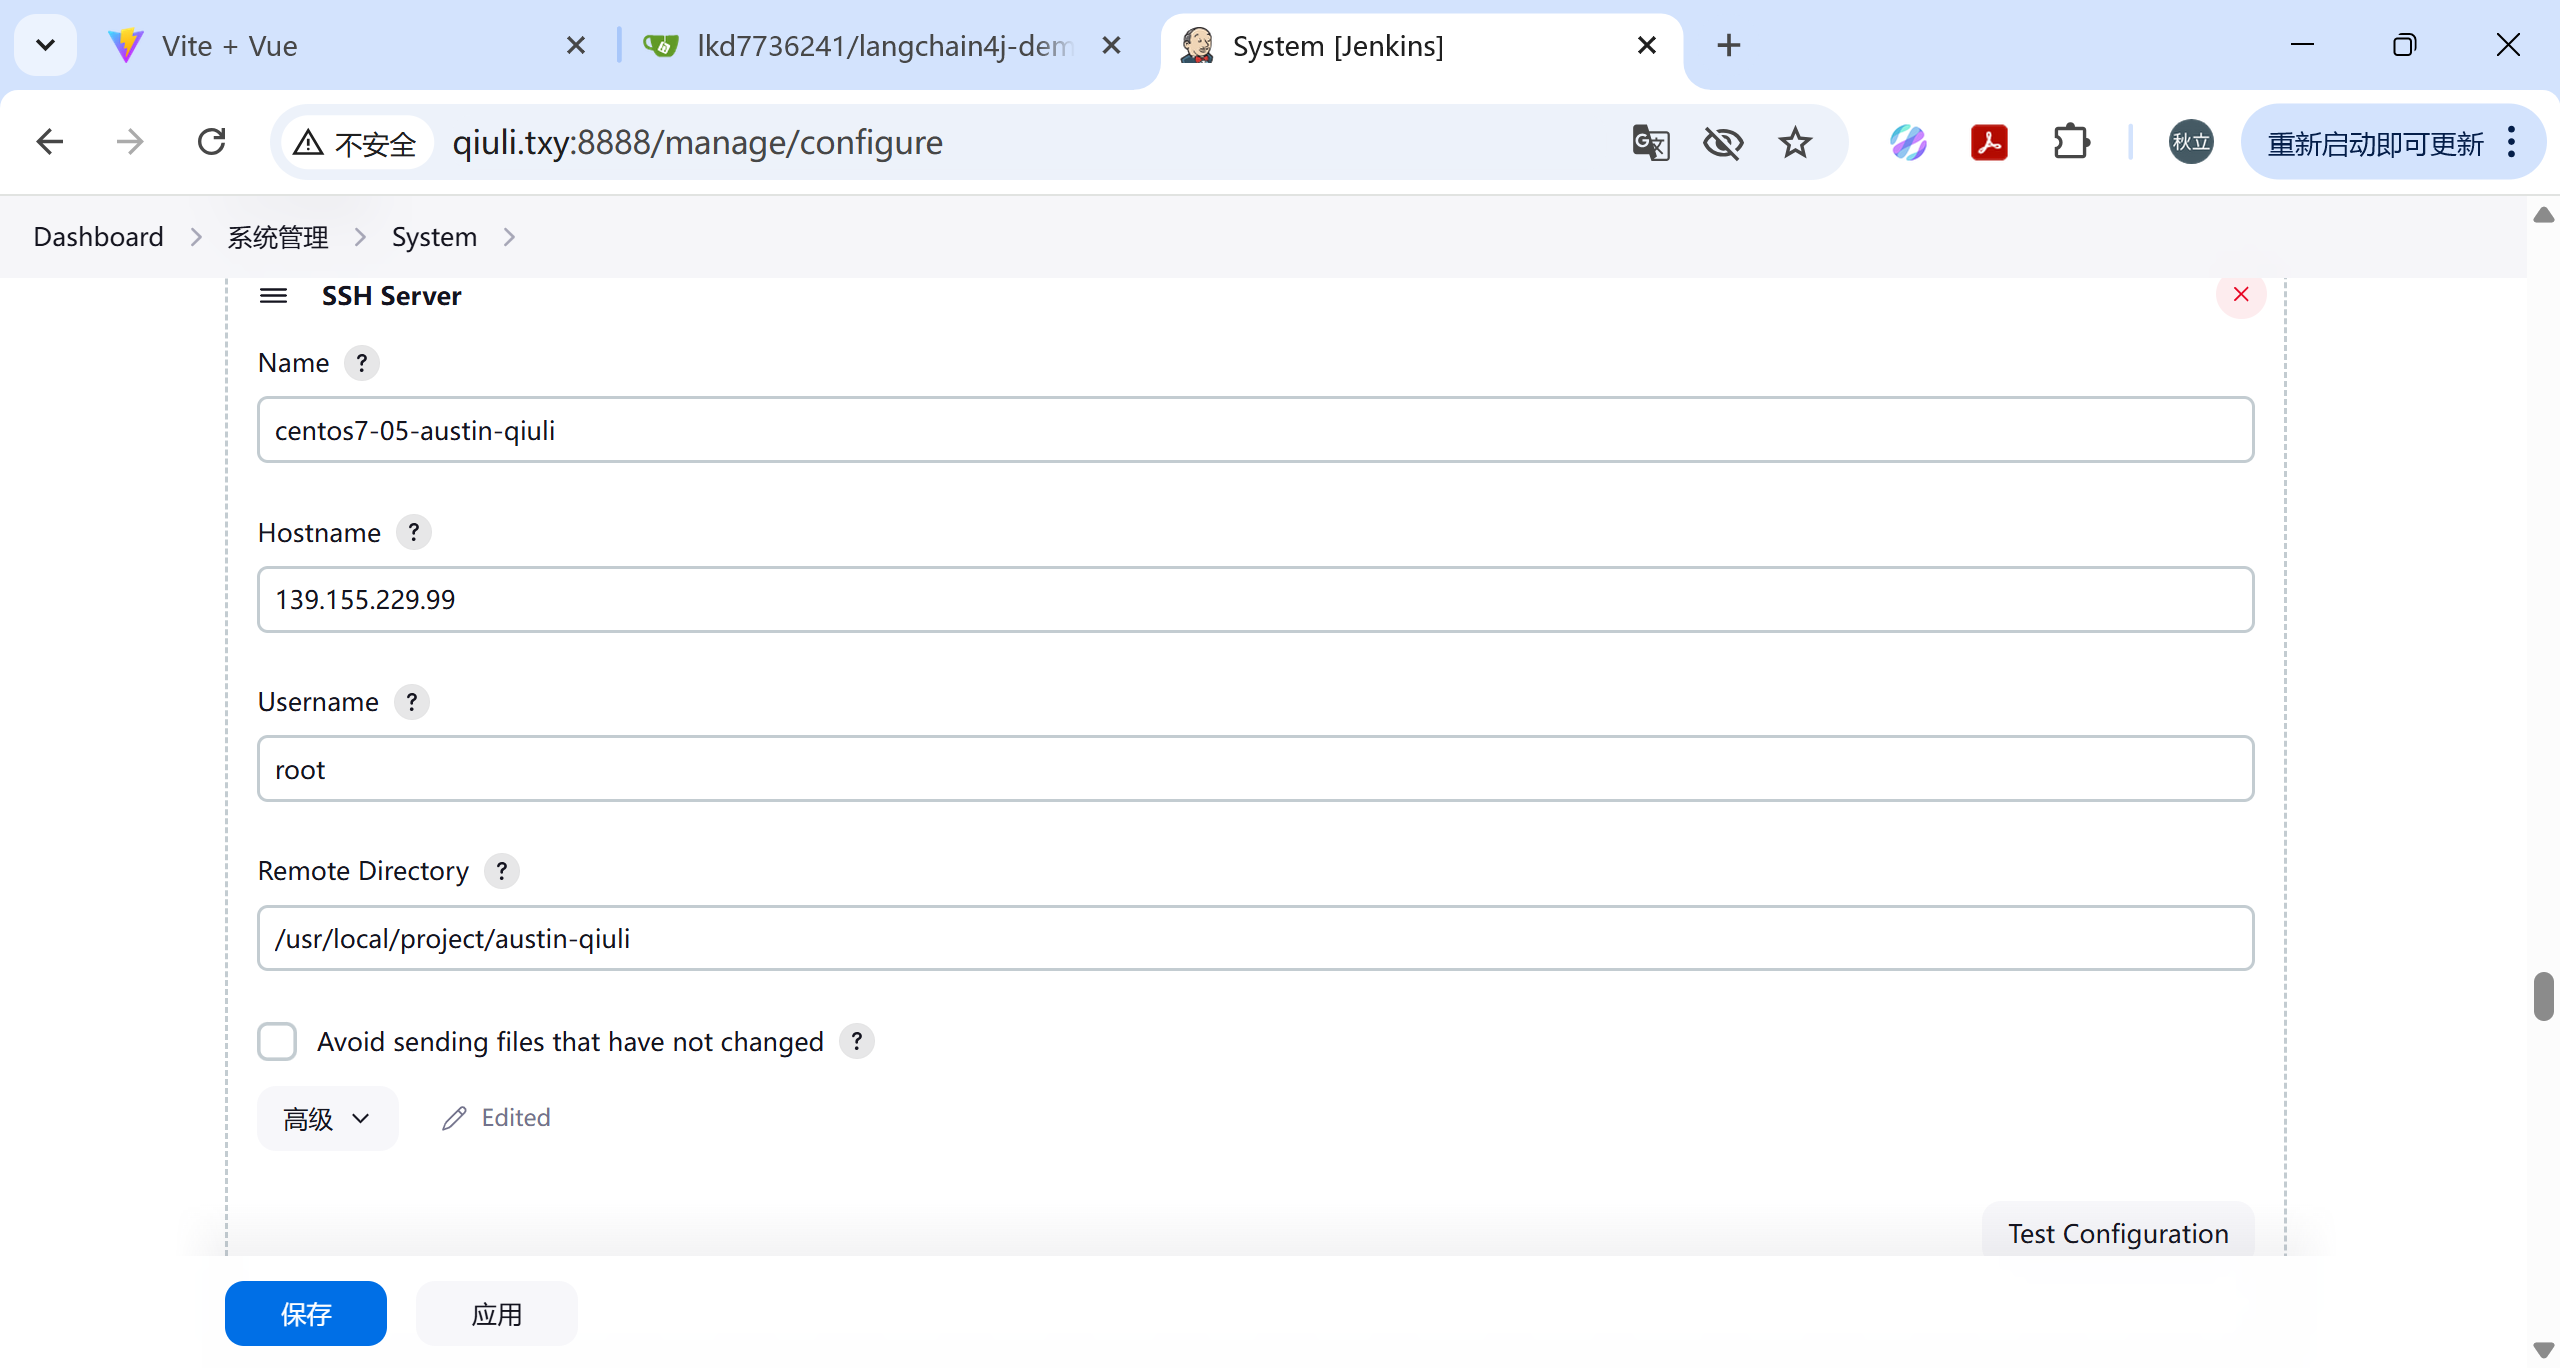Bookmark this page with the star

pos(1795,142)
